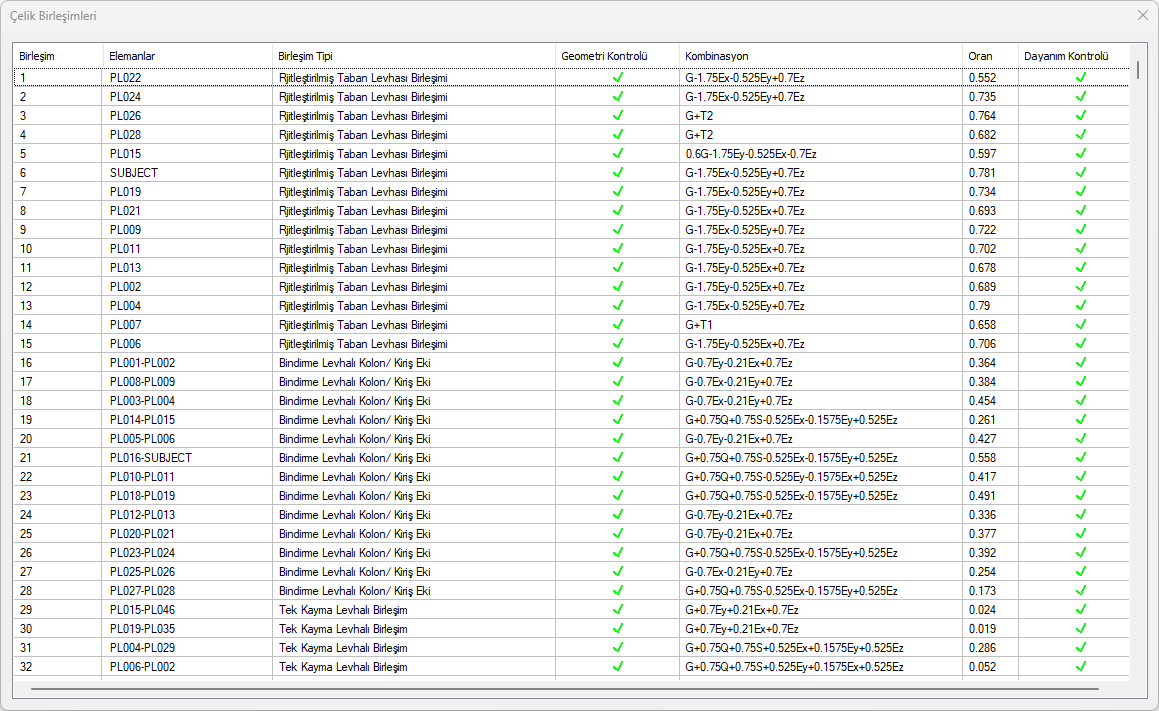Viewport: 1159px width, 711px height.
Task: Select the PL016-SUBJECT element cell
Action: [x=150, y=458]
